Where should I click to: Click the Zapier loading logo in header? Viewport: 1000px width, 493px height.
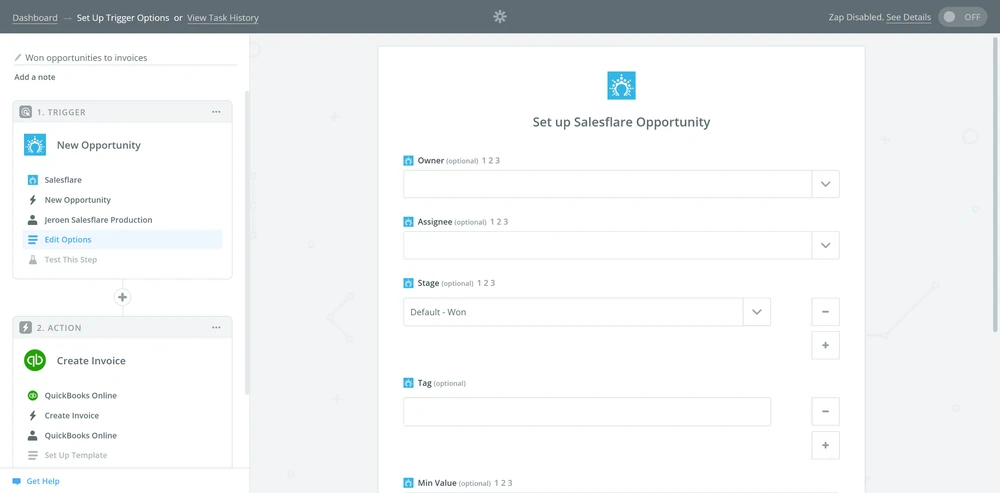pyautogui.click(x=500, y=17)
